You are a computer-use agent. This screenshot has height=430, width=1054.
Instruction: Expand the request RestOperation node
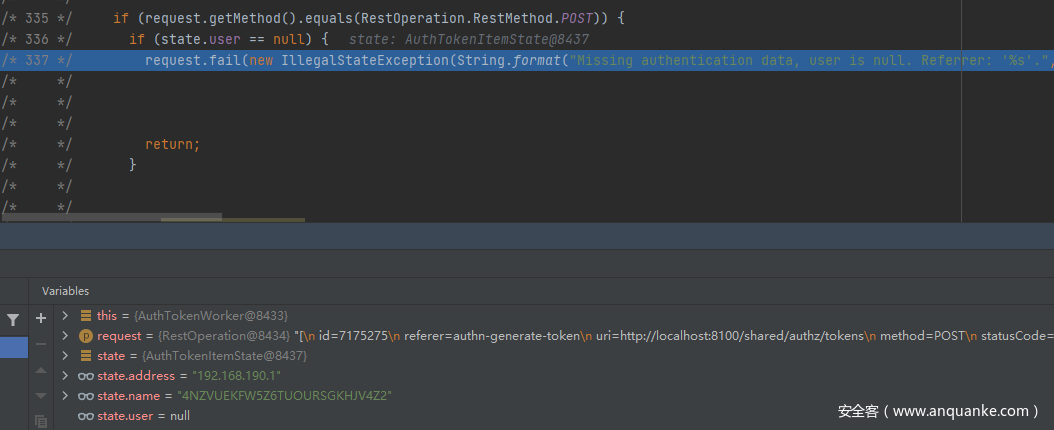pyautogui.click(x=66, y=336)
